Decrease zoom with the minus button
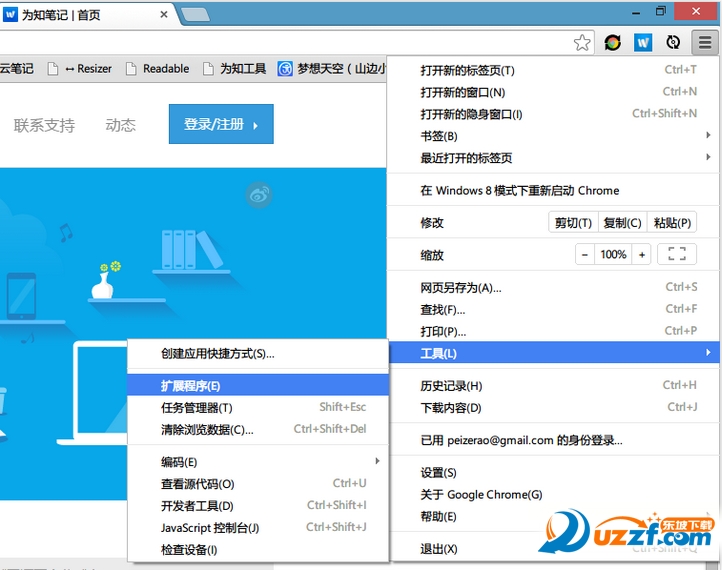 585,254
